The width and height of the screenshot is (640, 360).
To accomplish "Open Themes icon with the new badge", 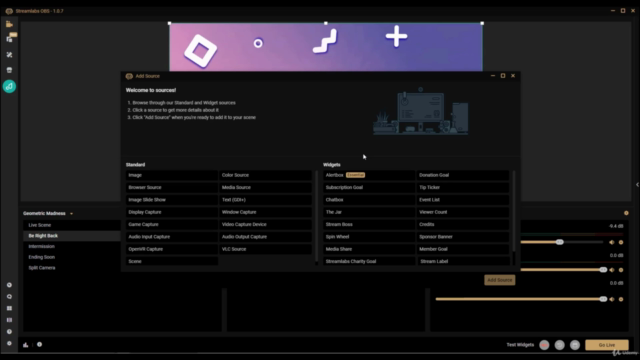I will click(10, 38).
